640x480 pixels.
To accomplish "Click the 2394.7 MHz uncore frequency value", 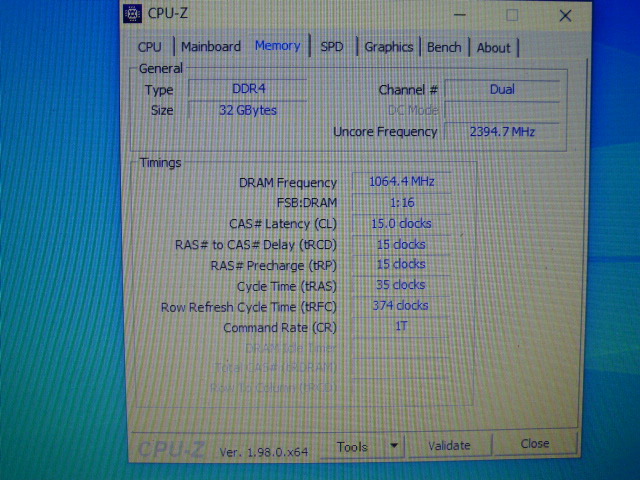I will (502, 132).
